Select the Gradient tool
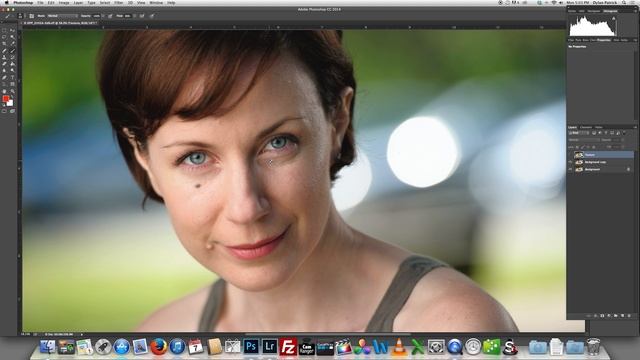The width and height of the screenshot is (640, 360). point(12,64)
